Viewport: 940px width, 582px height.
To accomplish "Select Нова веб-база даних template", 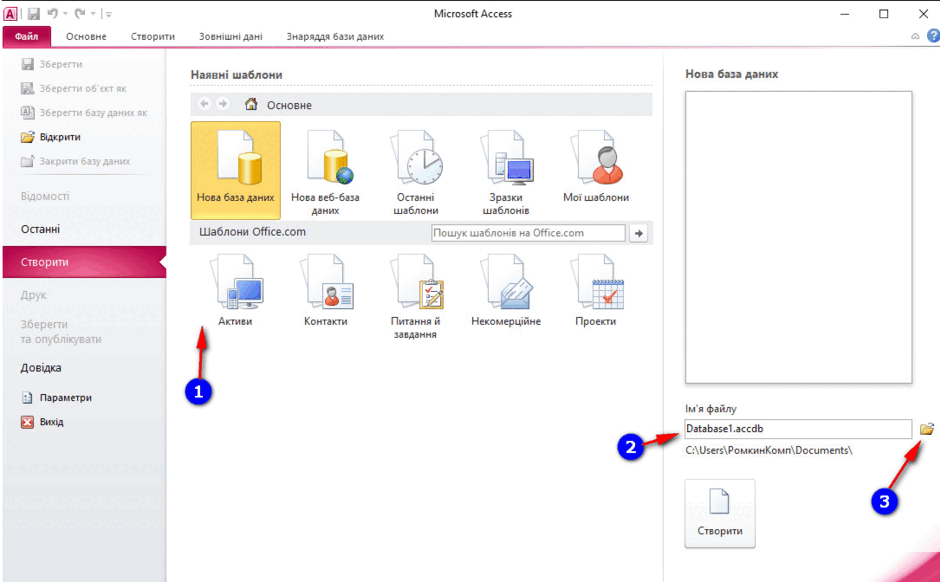I will point(326,173).
